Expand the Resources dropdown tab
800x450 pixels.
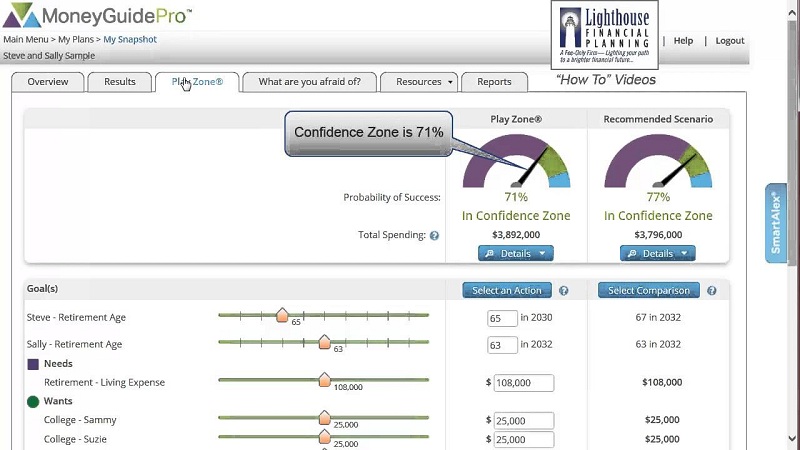[x=419, y=82]
